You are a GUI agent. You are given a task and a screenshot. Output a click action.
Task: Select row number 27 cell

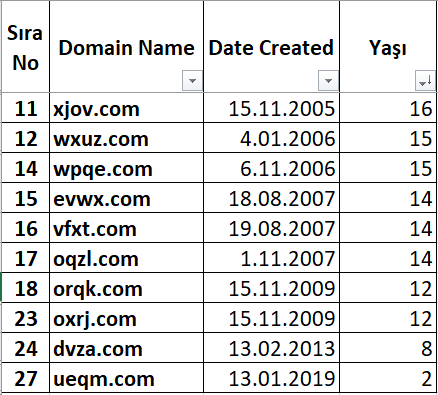pos(25,378)
